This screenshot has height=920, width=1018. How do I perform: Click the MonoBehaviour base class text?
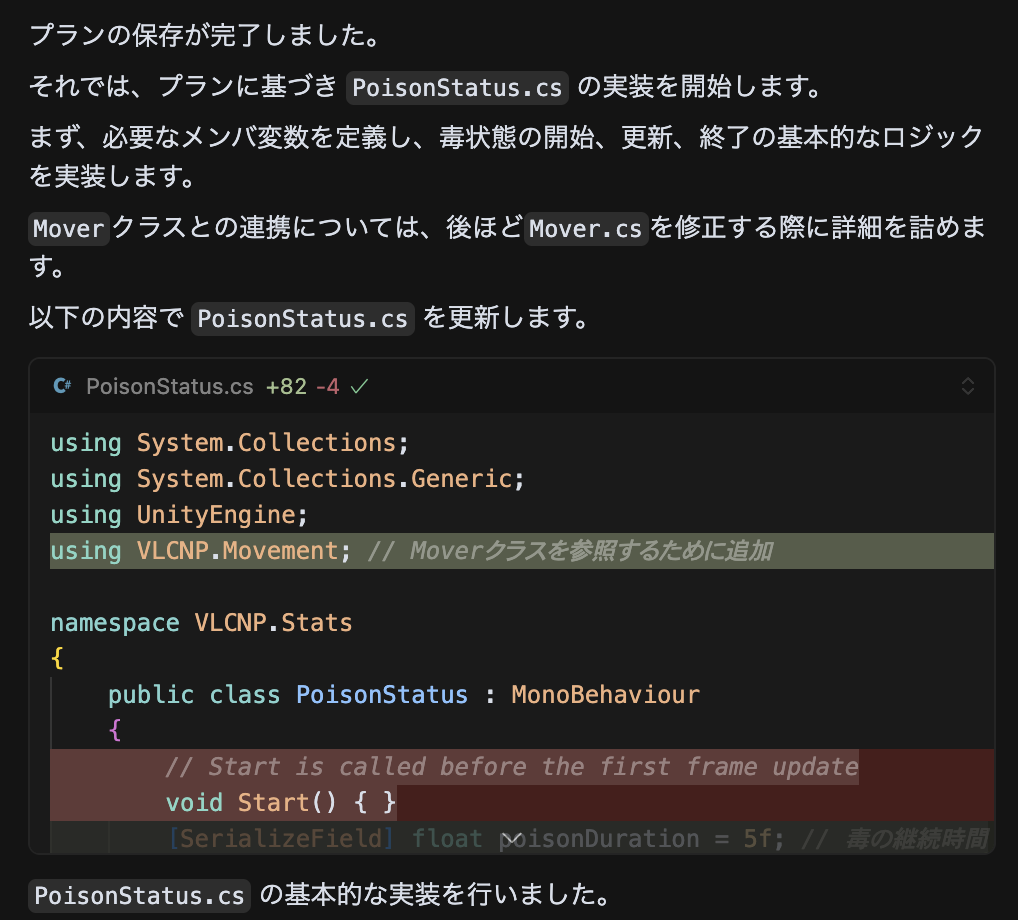(606, 694)
